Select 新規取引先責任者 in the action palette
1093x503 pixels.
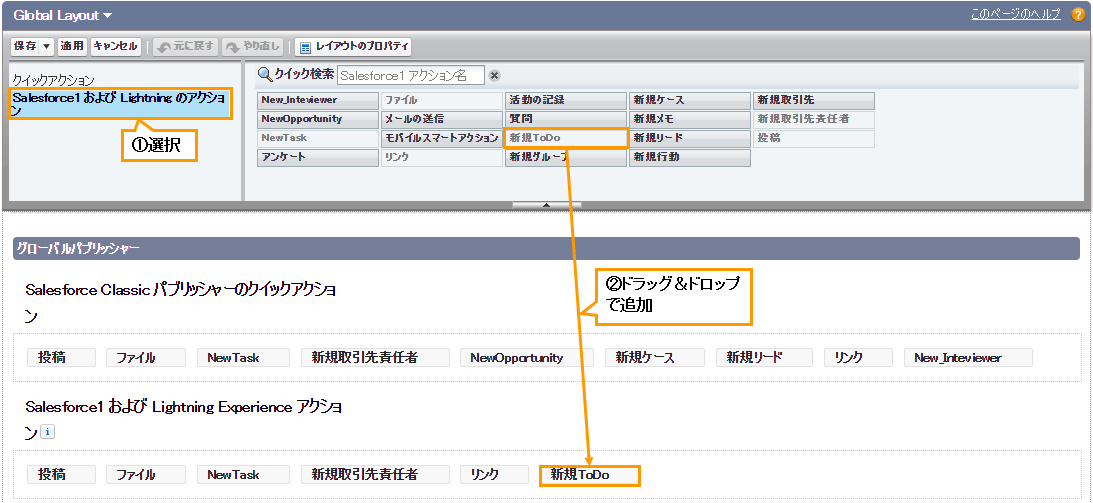pos(813,119)
